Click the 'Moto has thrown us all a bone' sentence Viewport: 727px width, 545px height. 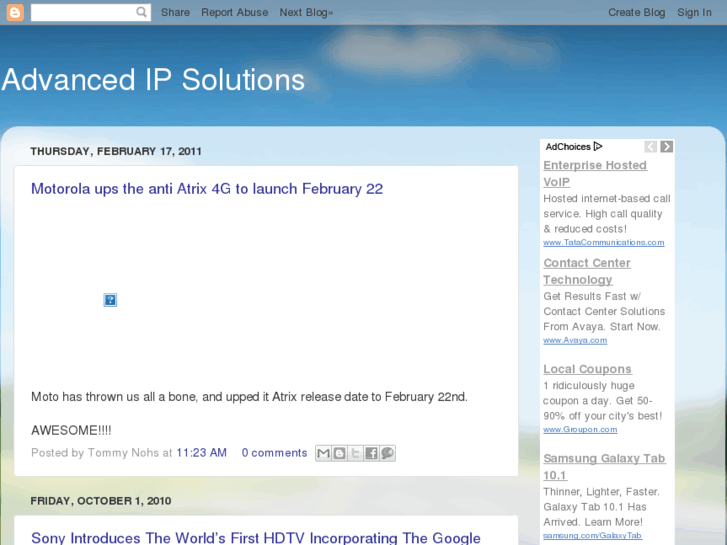click(249, 397)
